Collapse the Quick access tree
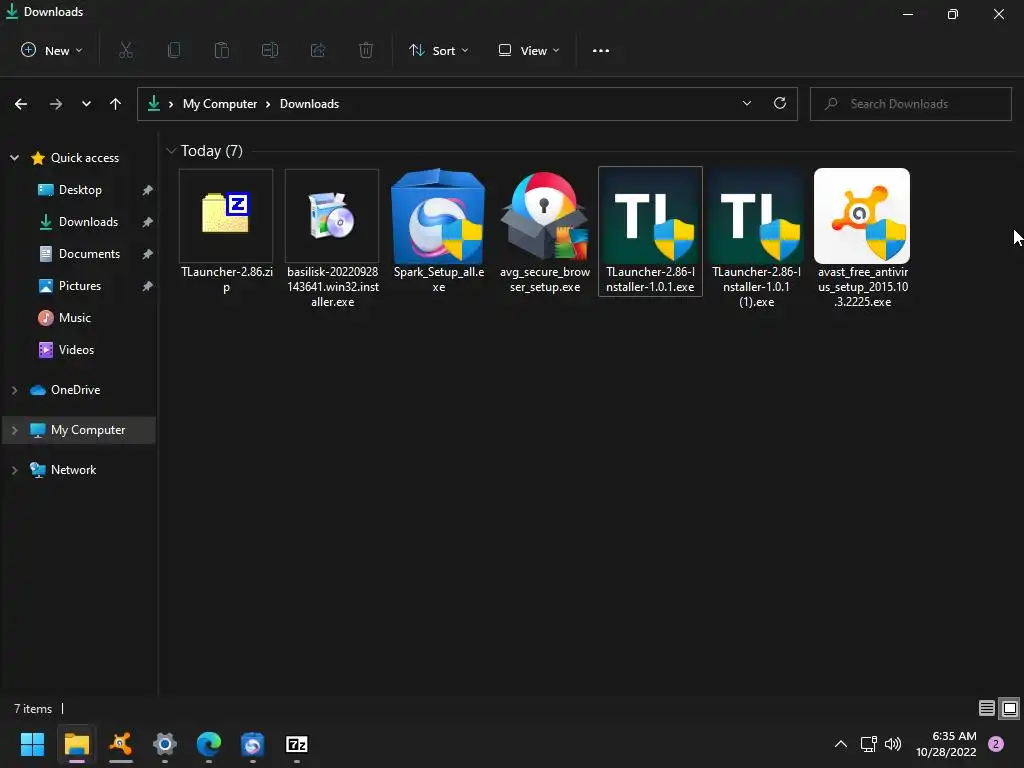 pyautogui.click(x=14, y=157)
